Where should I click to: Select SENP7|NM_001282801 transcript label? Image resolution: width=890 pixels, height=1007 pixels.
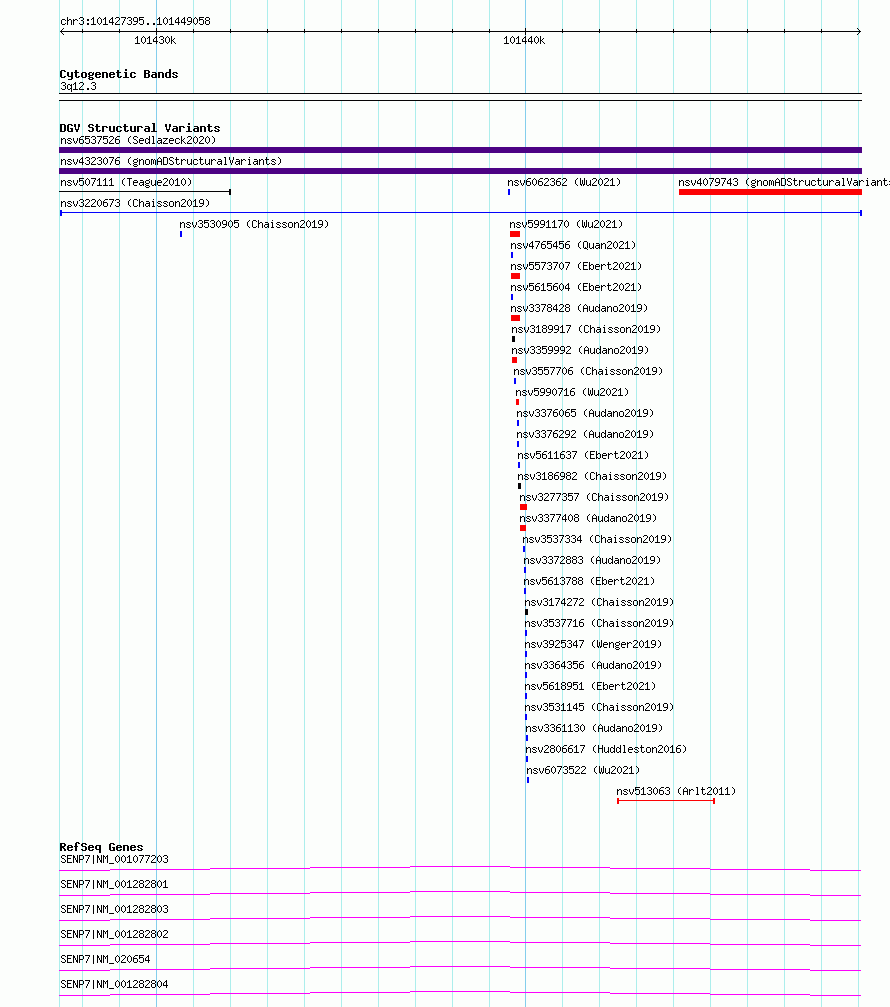pyautogui.click(x=114, y=884)
